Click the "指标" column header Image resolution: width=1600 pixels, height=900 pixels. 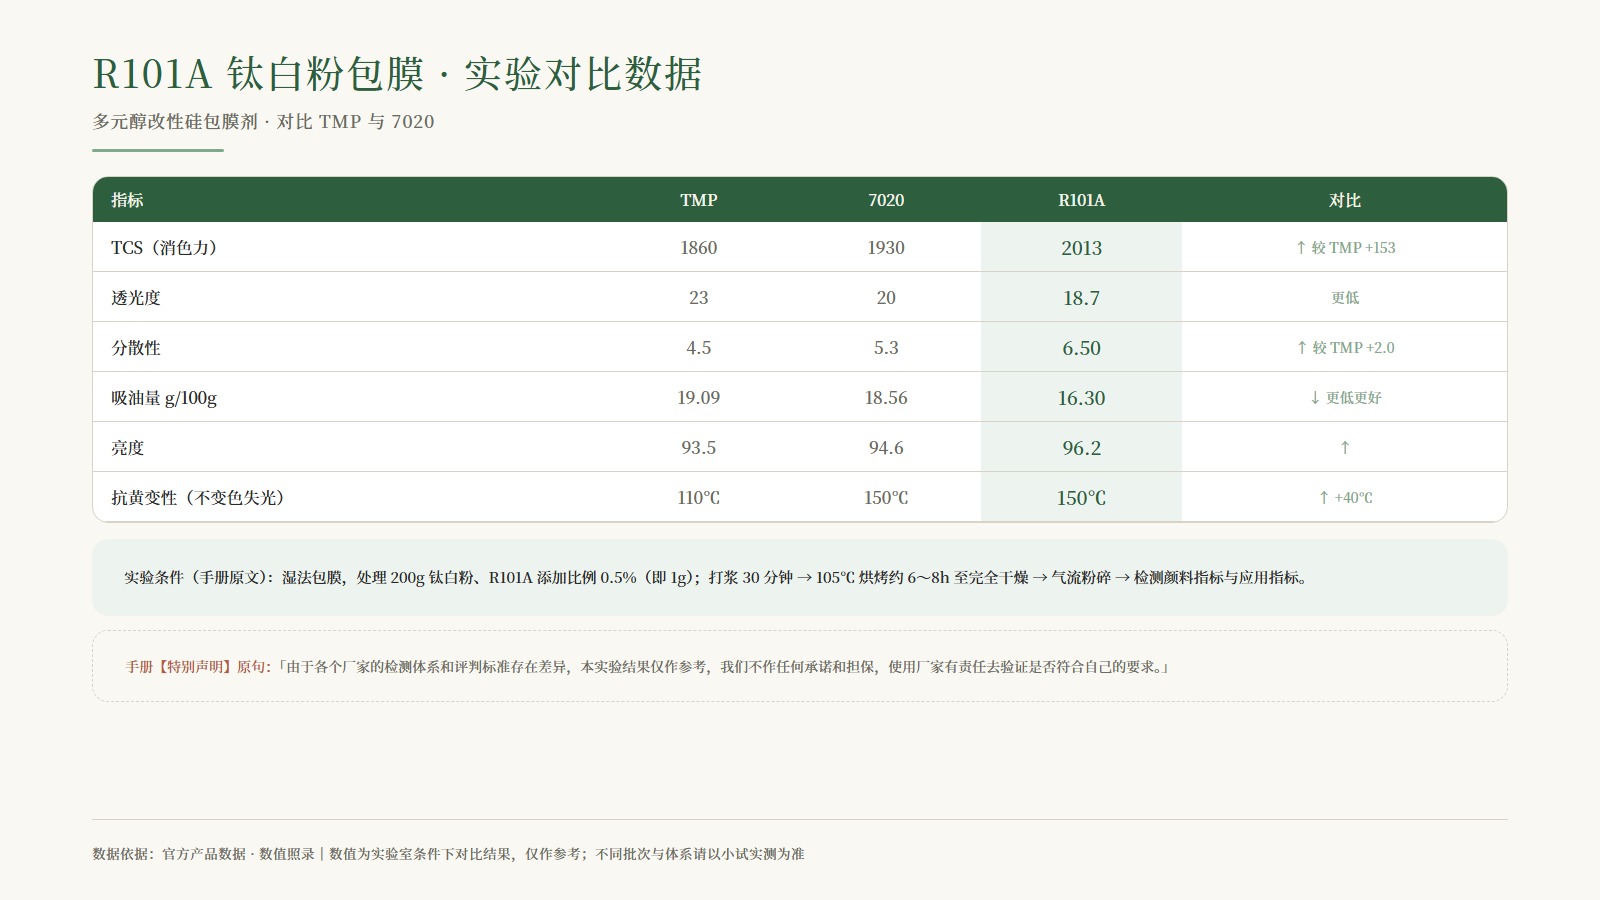(x=127, y=200)
